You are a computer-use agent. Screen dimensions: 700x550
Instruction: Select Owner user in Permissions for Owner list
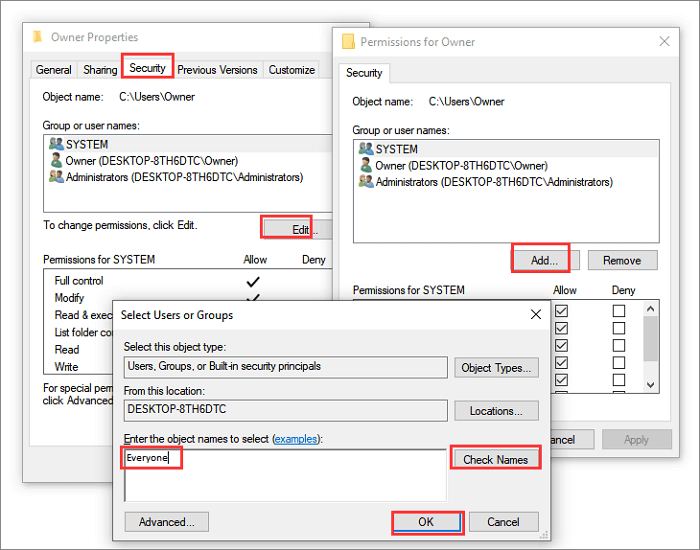pyautogui.click(x=461, y=166)
